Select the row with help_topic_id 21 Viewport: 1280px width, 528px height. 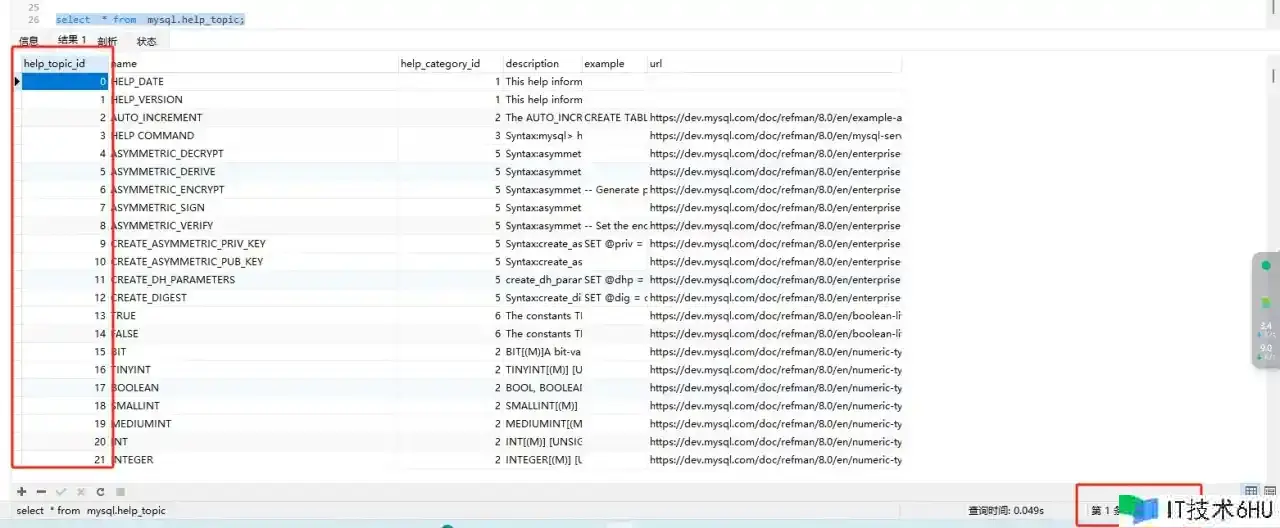[462, 459]
